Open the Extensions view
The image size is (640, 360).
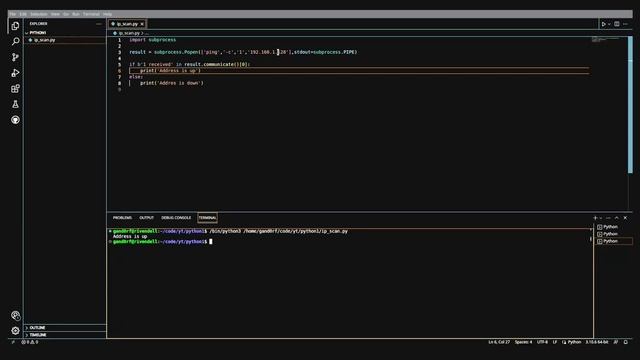coord(15,89)
